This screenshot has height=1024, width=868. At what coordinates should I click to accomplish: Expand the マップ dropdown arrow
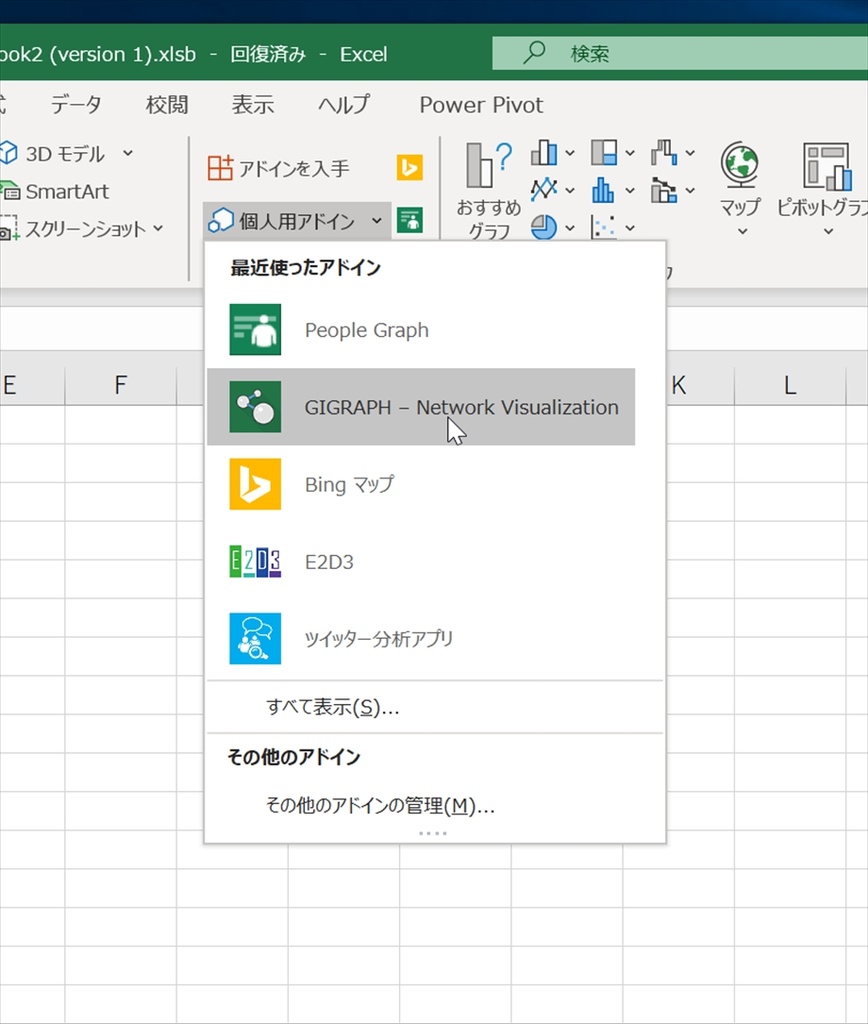(743, 232)
